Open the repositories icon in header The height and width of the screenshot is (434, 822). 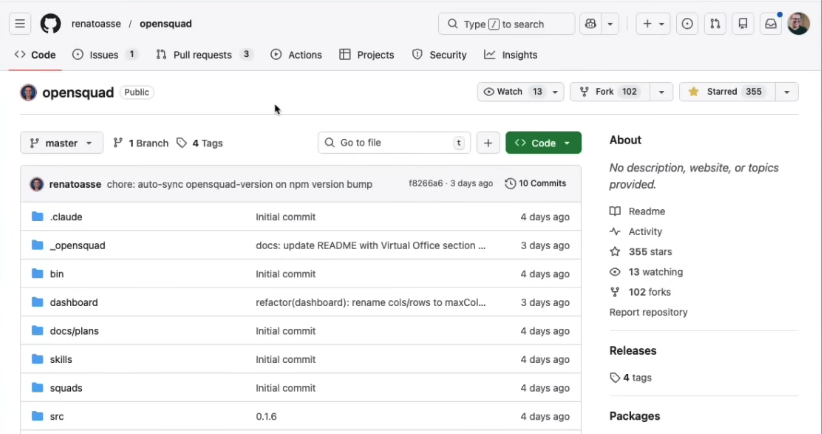743,24
